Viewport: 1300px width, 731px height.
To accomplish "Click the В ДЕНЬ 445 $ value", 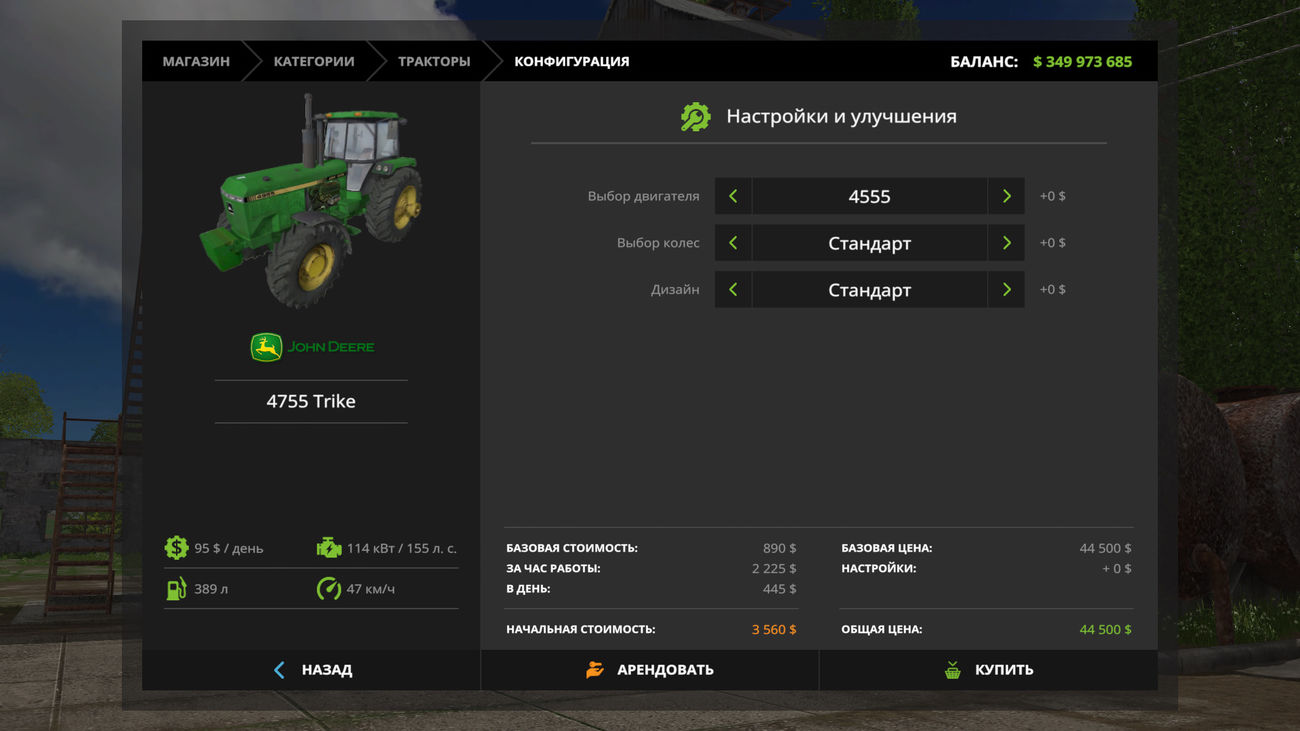I will point(780,589).
